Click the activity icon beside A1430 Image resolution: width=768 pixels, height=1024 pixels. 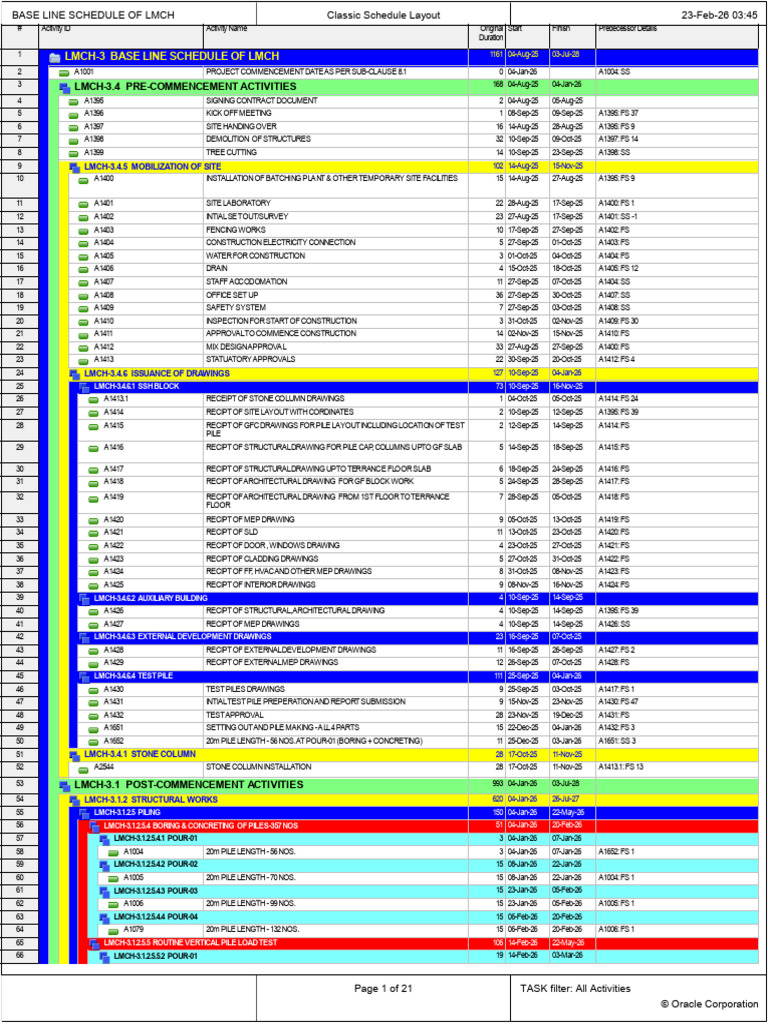click(x=93, y=690)
